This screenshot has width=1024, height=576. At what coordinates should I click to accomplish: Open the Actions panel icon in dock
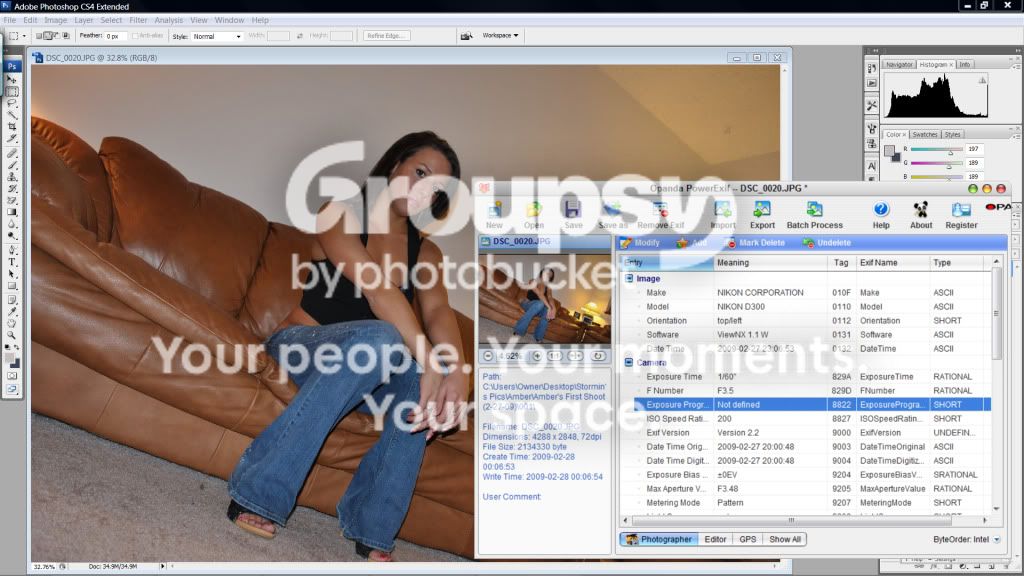tap(872, 83)
